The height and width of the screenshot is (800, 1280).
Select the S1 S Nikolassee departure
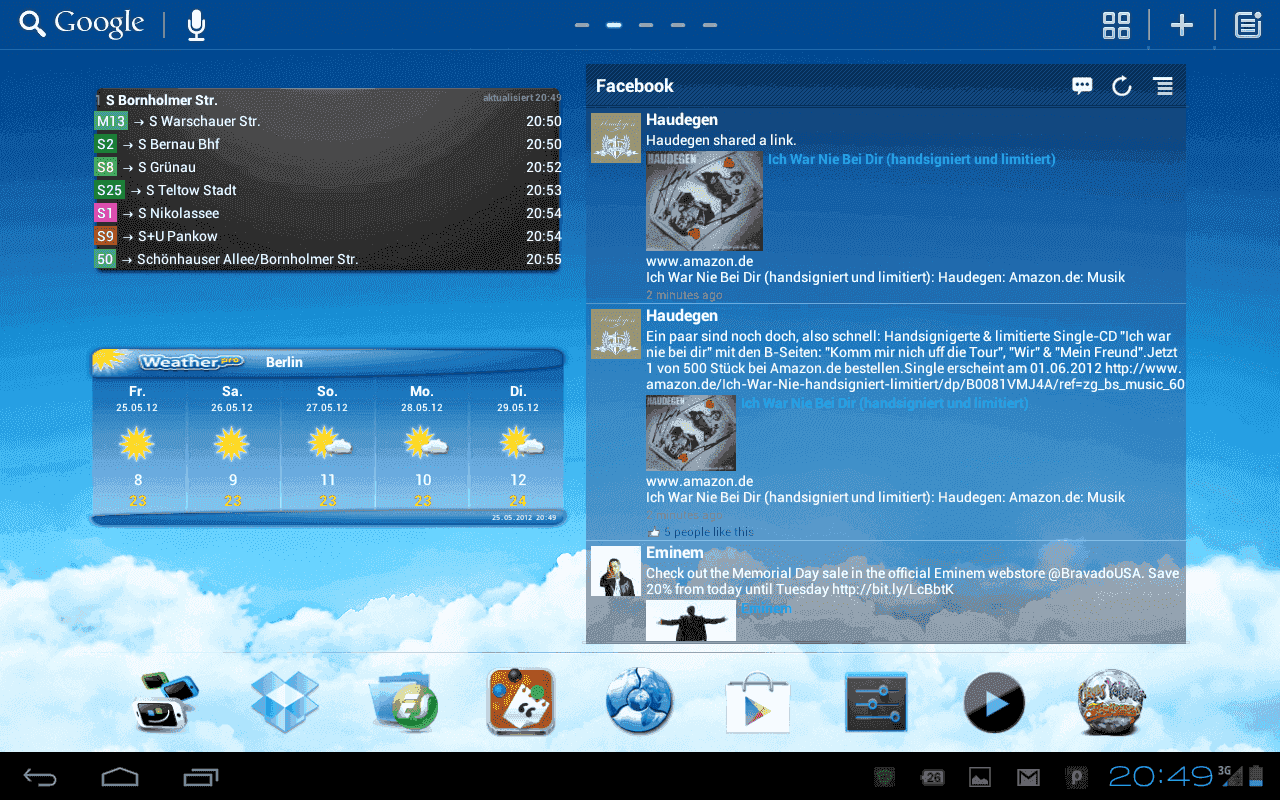(327, 213)
